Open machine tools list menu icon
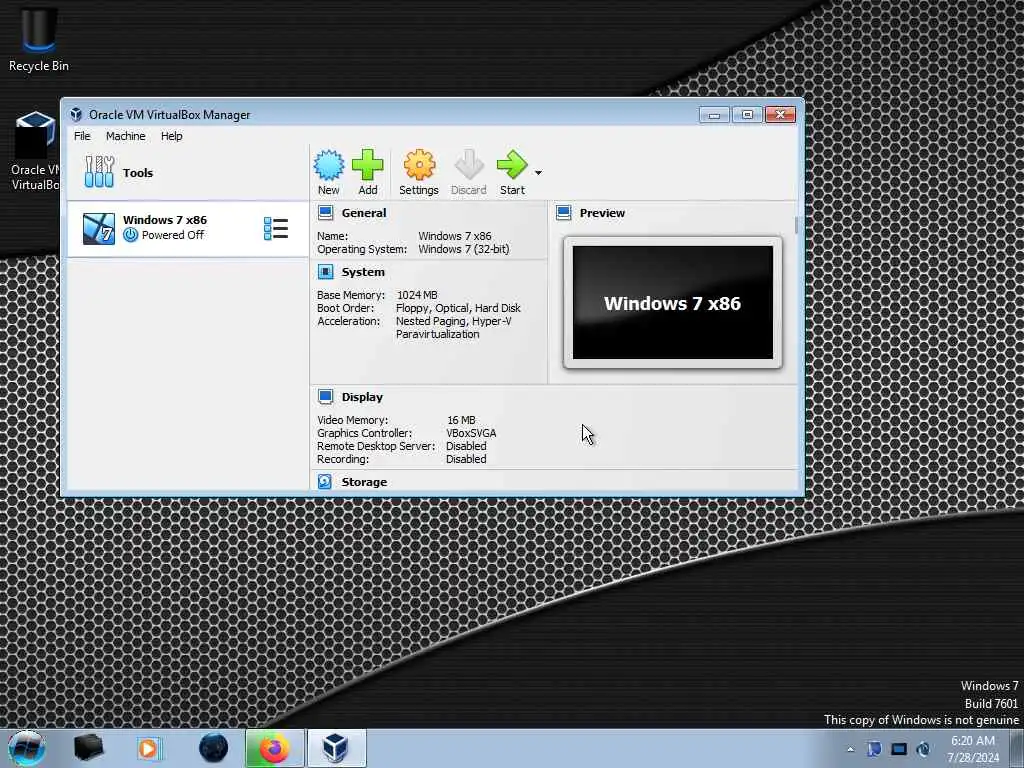The height and width of the screenshot is (768, 1024). [x=276, y=229]
